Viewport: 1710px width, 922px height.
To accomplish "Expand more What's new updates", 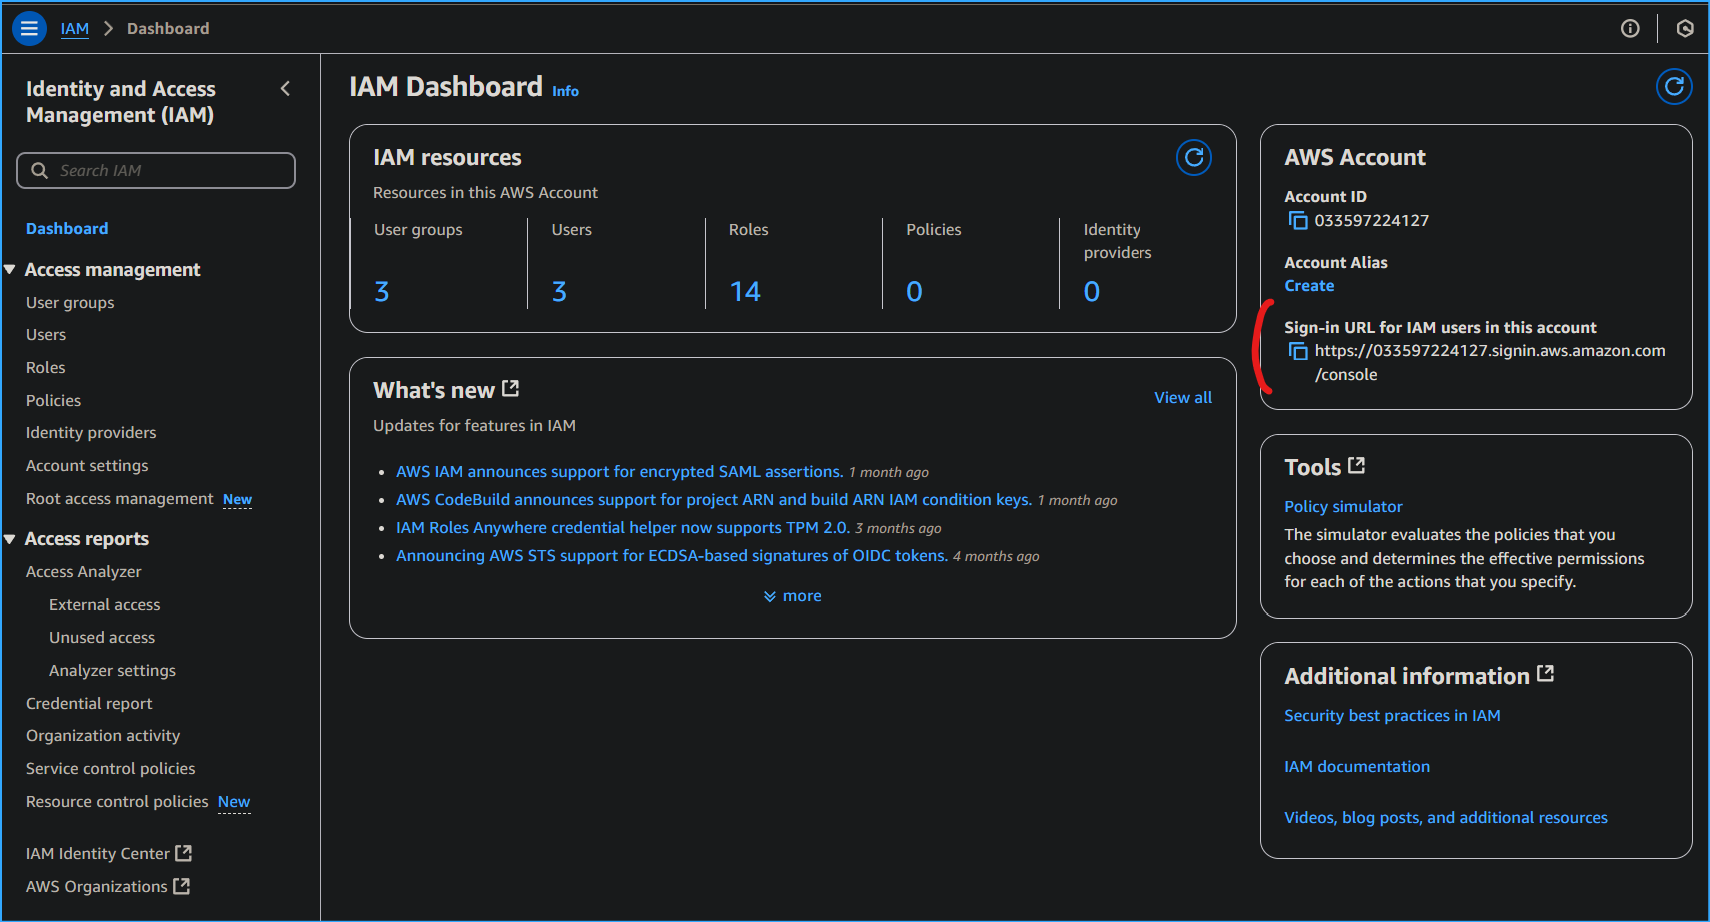I will tap(792, 595).
